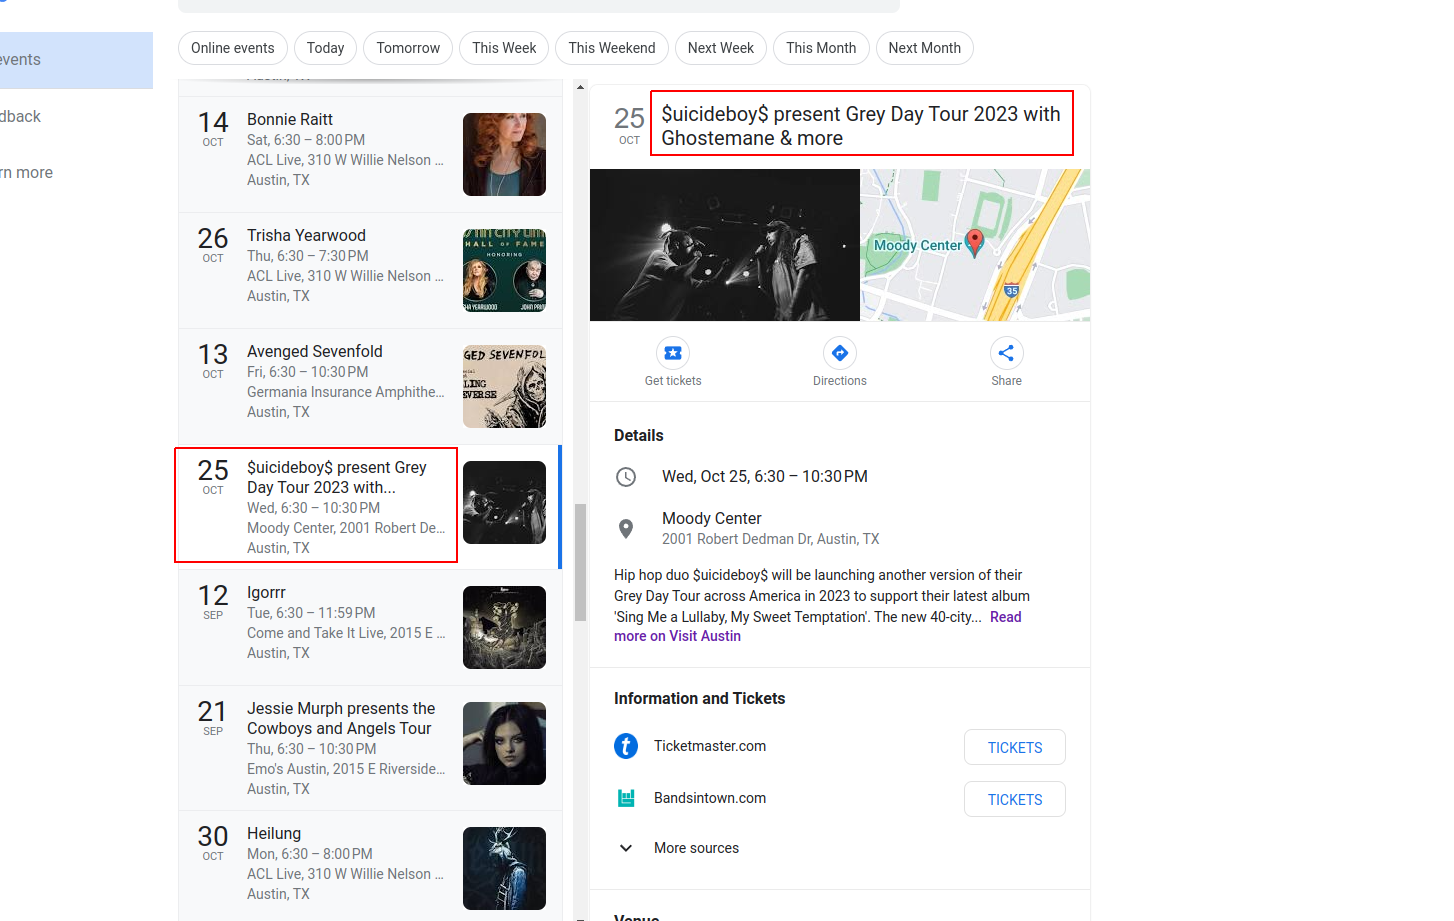1454x921 pixels.
Task: Open Directions to Moody Center
Action: pos(839,353)
